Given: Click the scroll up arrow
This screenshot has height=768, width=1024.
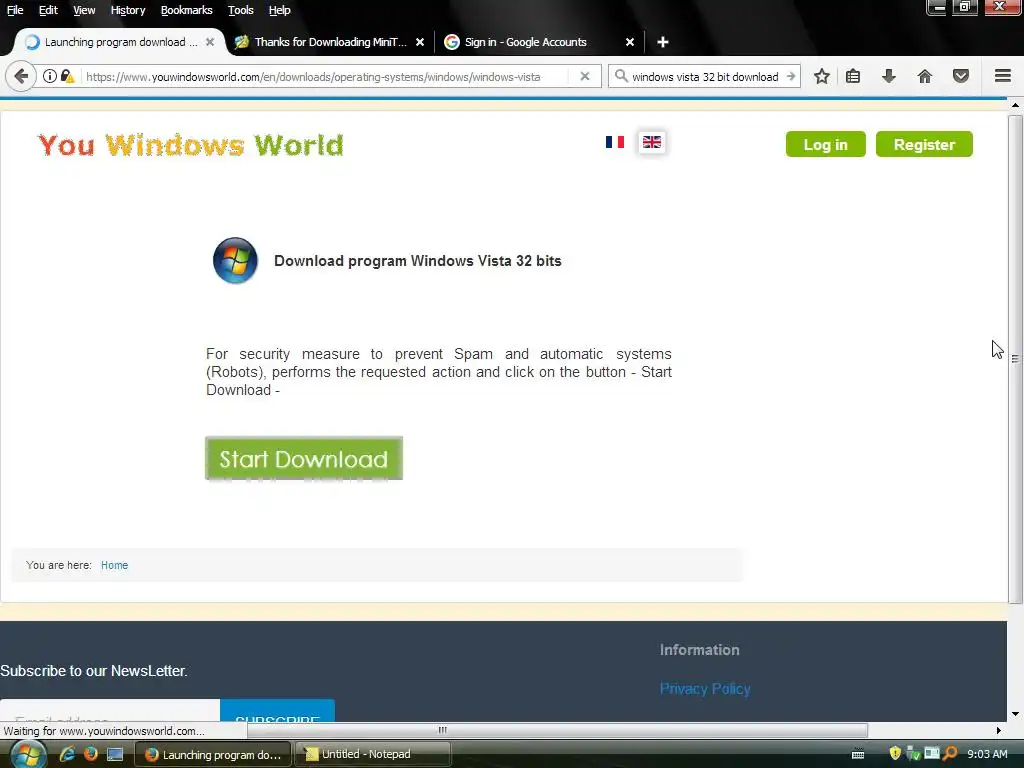Looking at the screenshot, I should pos(1015,104).
